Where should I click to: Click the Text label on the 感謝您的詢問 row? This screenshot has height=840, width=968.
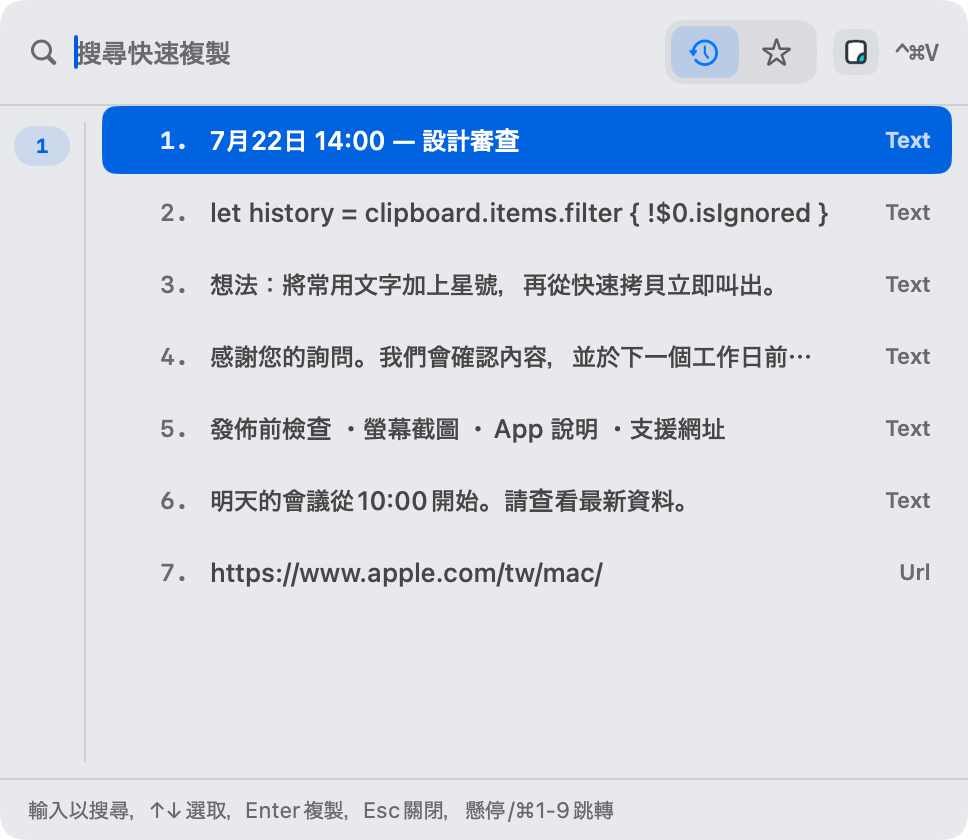click(x=908, y=357)
